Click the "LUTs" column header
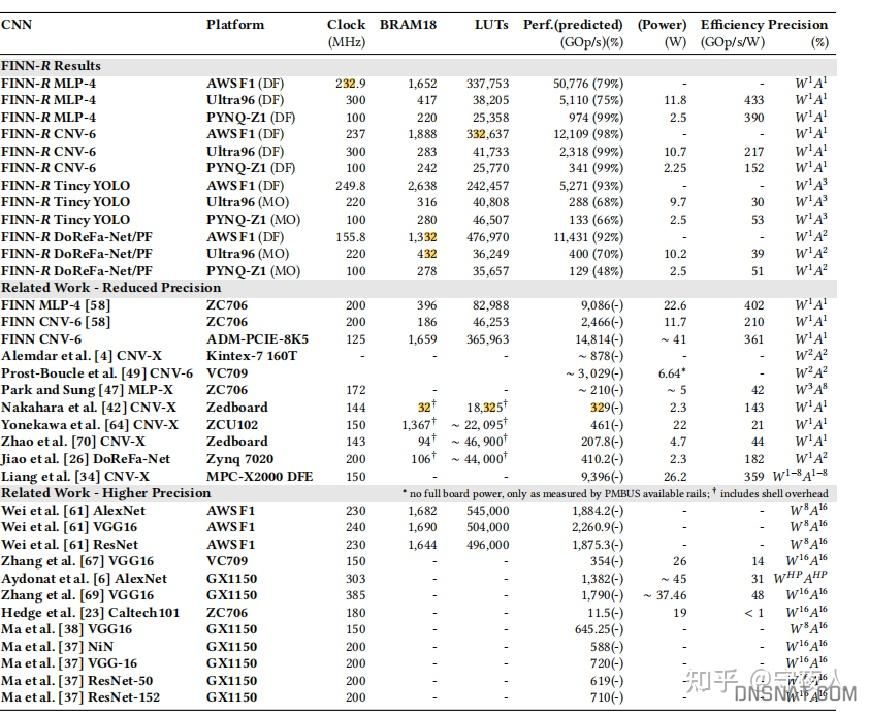Viewport: 869px width, 715px height. pos(492,25)
